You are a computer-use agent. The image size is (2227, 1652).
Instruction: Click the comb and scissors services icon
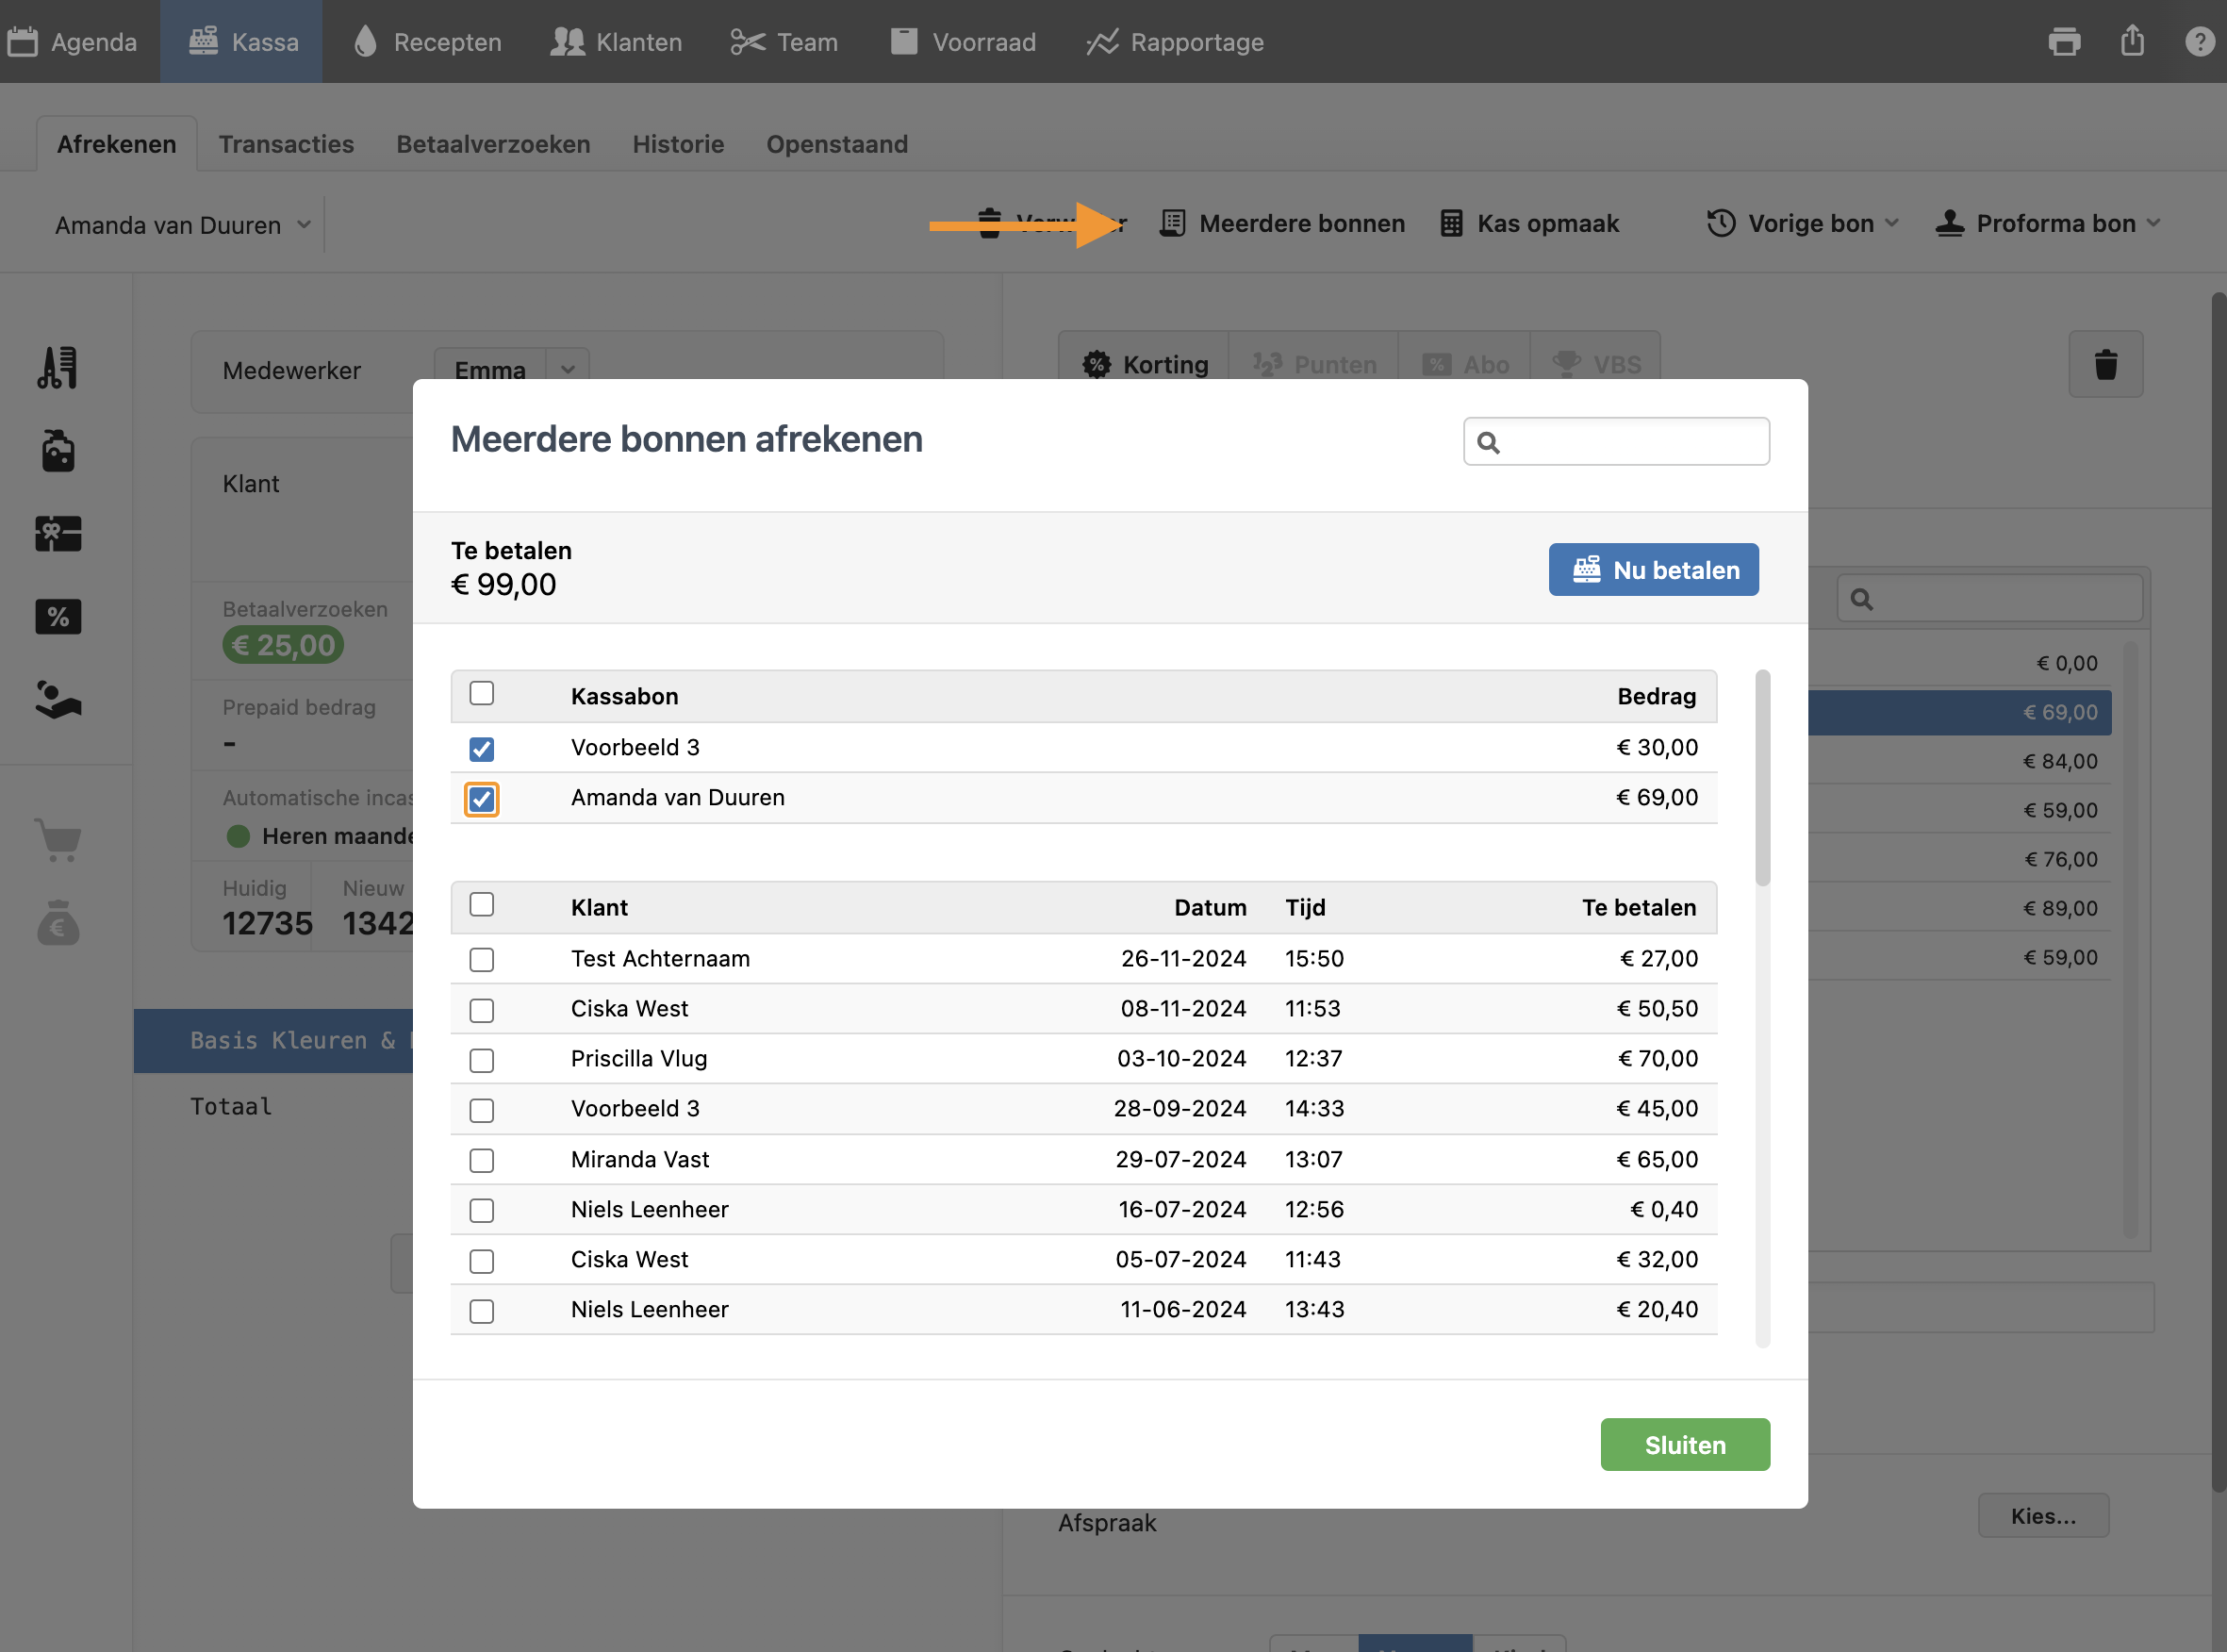pos(58,368)
